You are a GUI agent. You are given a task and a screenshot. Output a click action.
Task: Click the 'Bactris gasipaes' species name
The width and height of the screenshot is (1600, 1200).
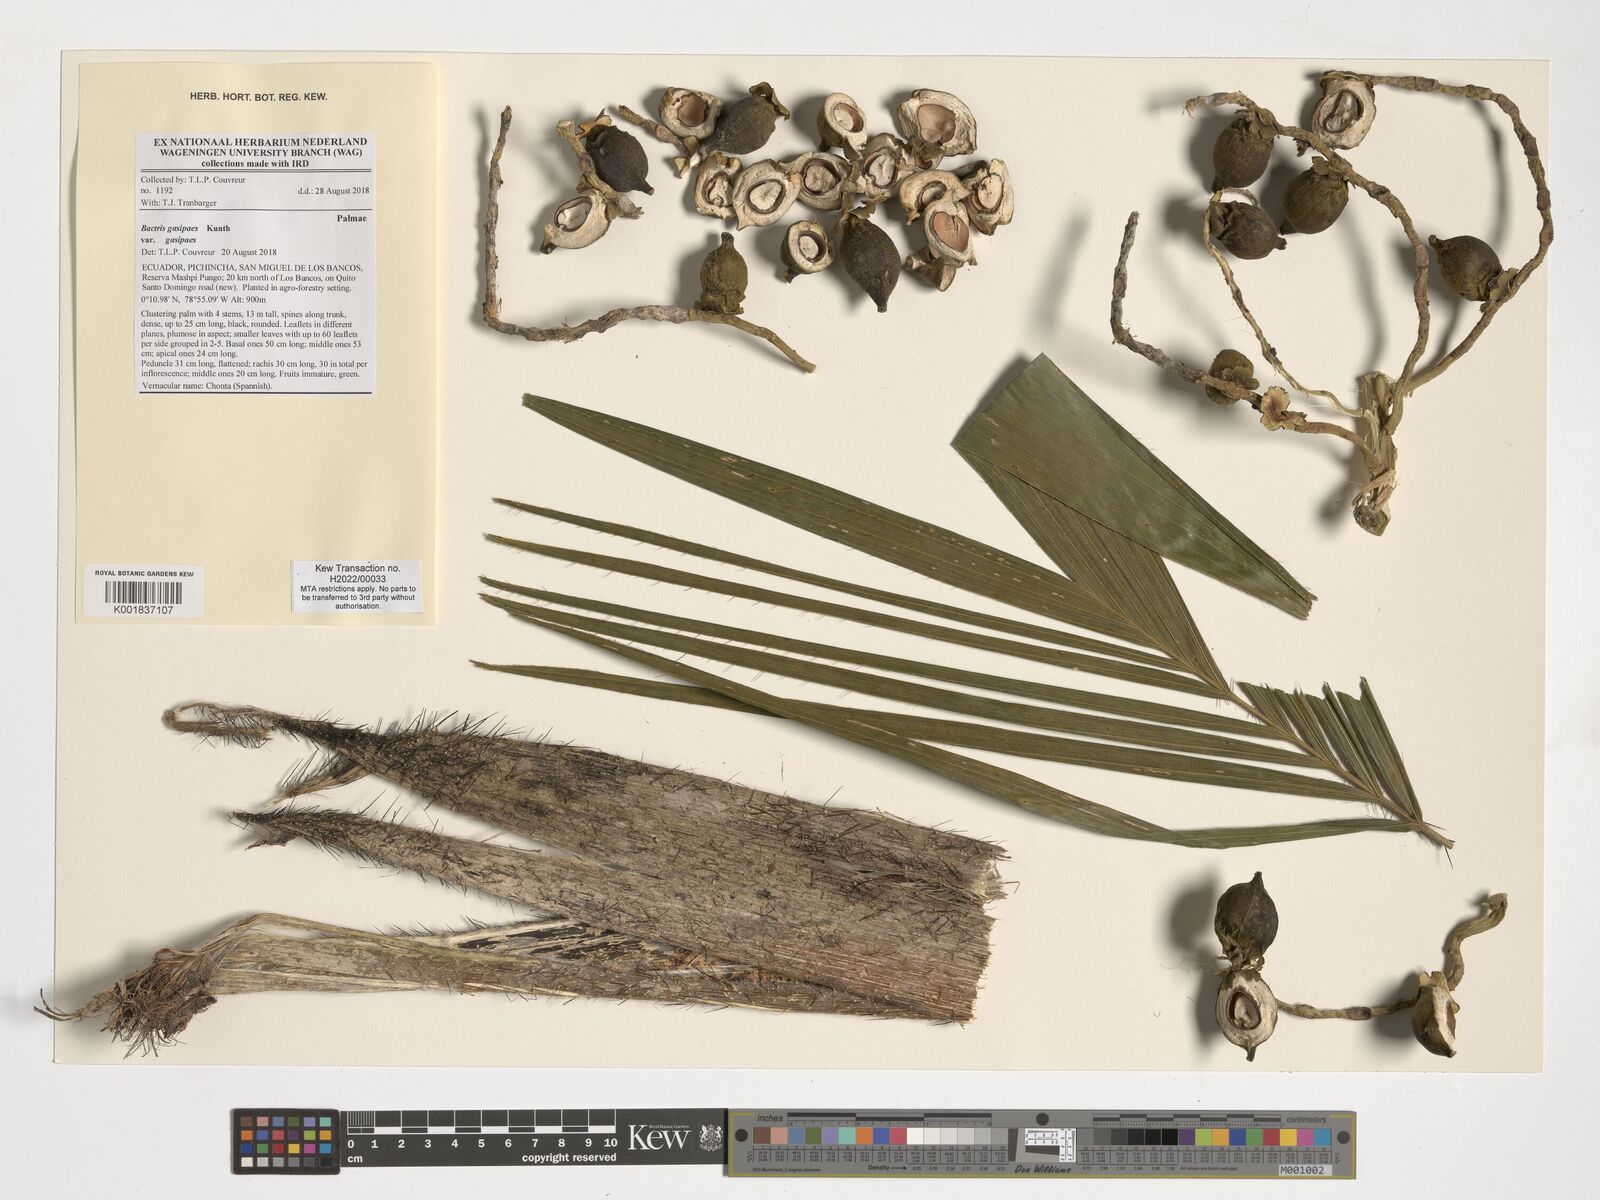[x=172, y=229]
